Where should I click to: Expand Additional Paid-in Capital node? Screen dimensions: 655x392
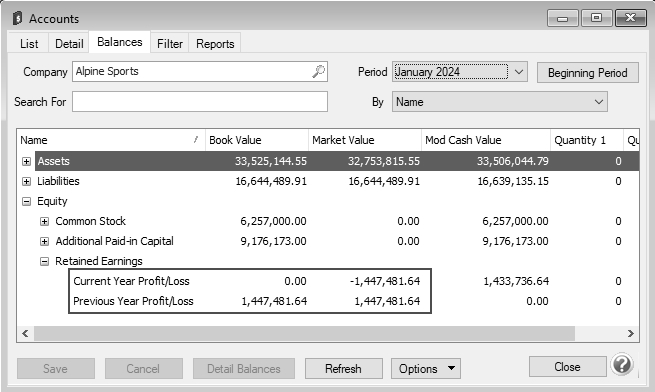click(x=44, y=242)
